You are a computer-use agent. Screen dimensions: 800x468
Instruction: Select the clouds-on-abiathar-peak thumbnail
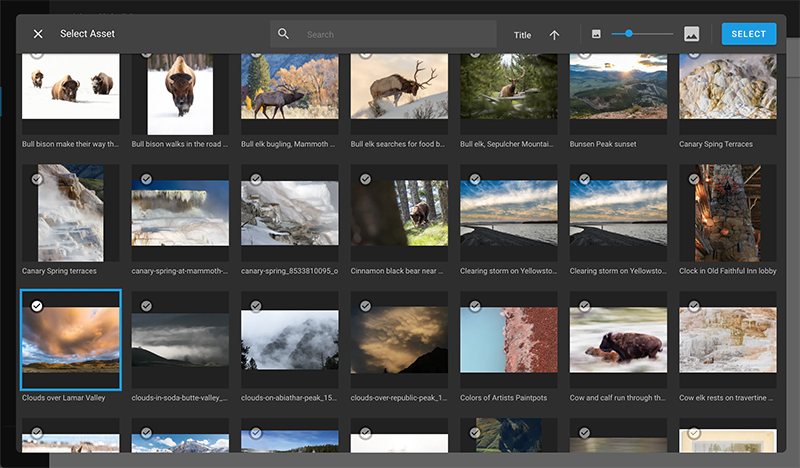290,339
